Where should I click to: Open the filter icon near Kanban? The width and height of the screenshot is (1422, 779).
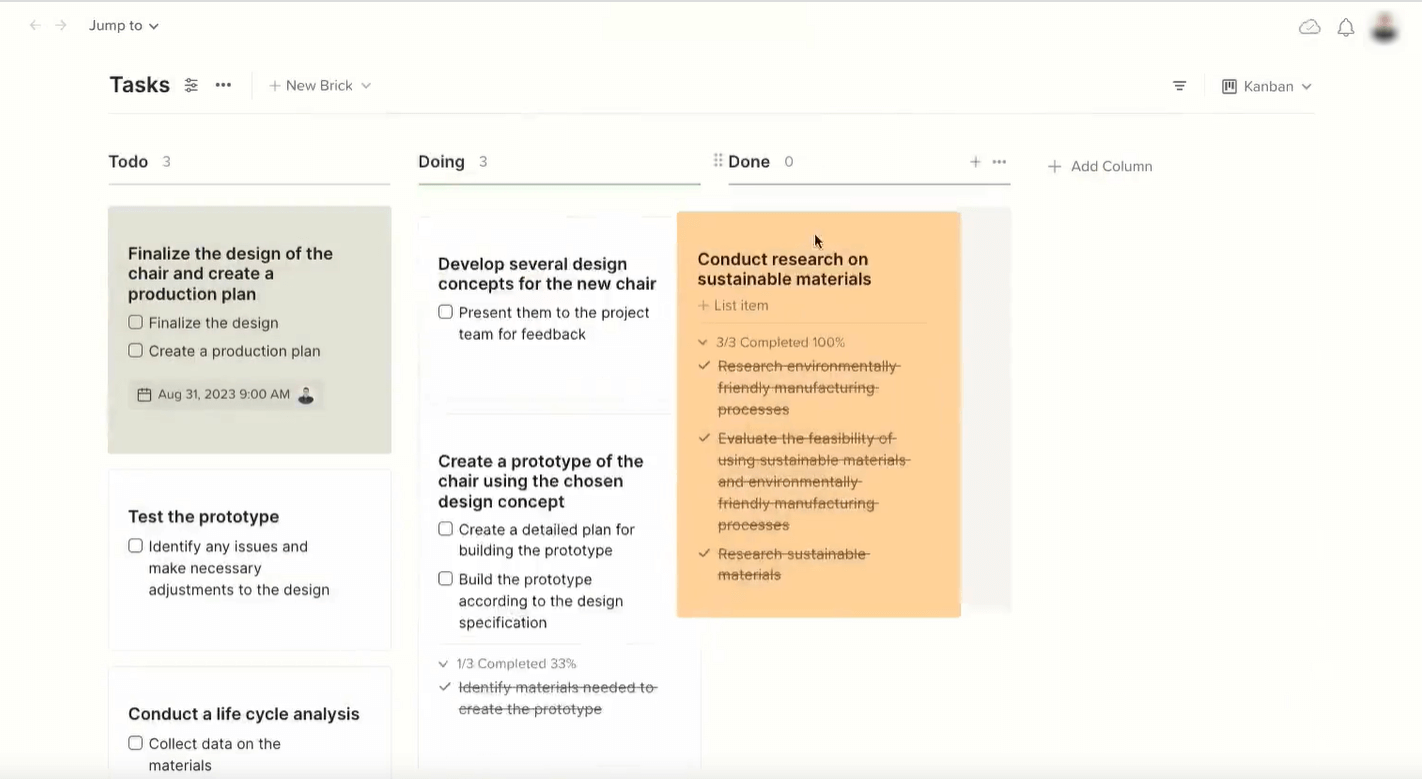pos(1180,86)
